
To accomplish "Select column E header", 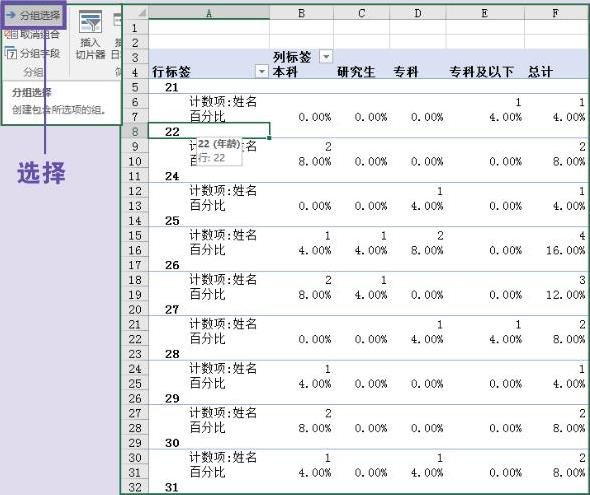I will pyautogui.click(x=485, y=13).
